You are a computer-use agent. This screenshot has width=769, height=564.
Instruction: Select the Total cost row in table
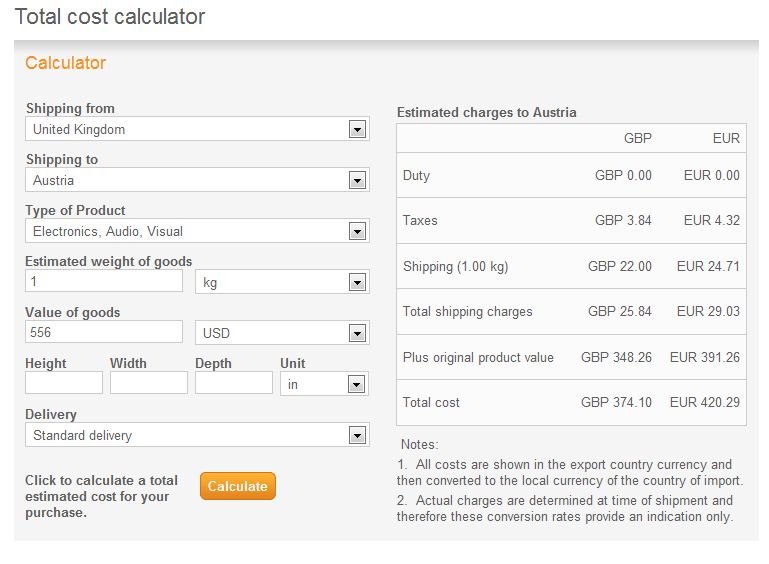571,403
